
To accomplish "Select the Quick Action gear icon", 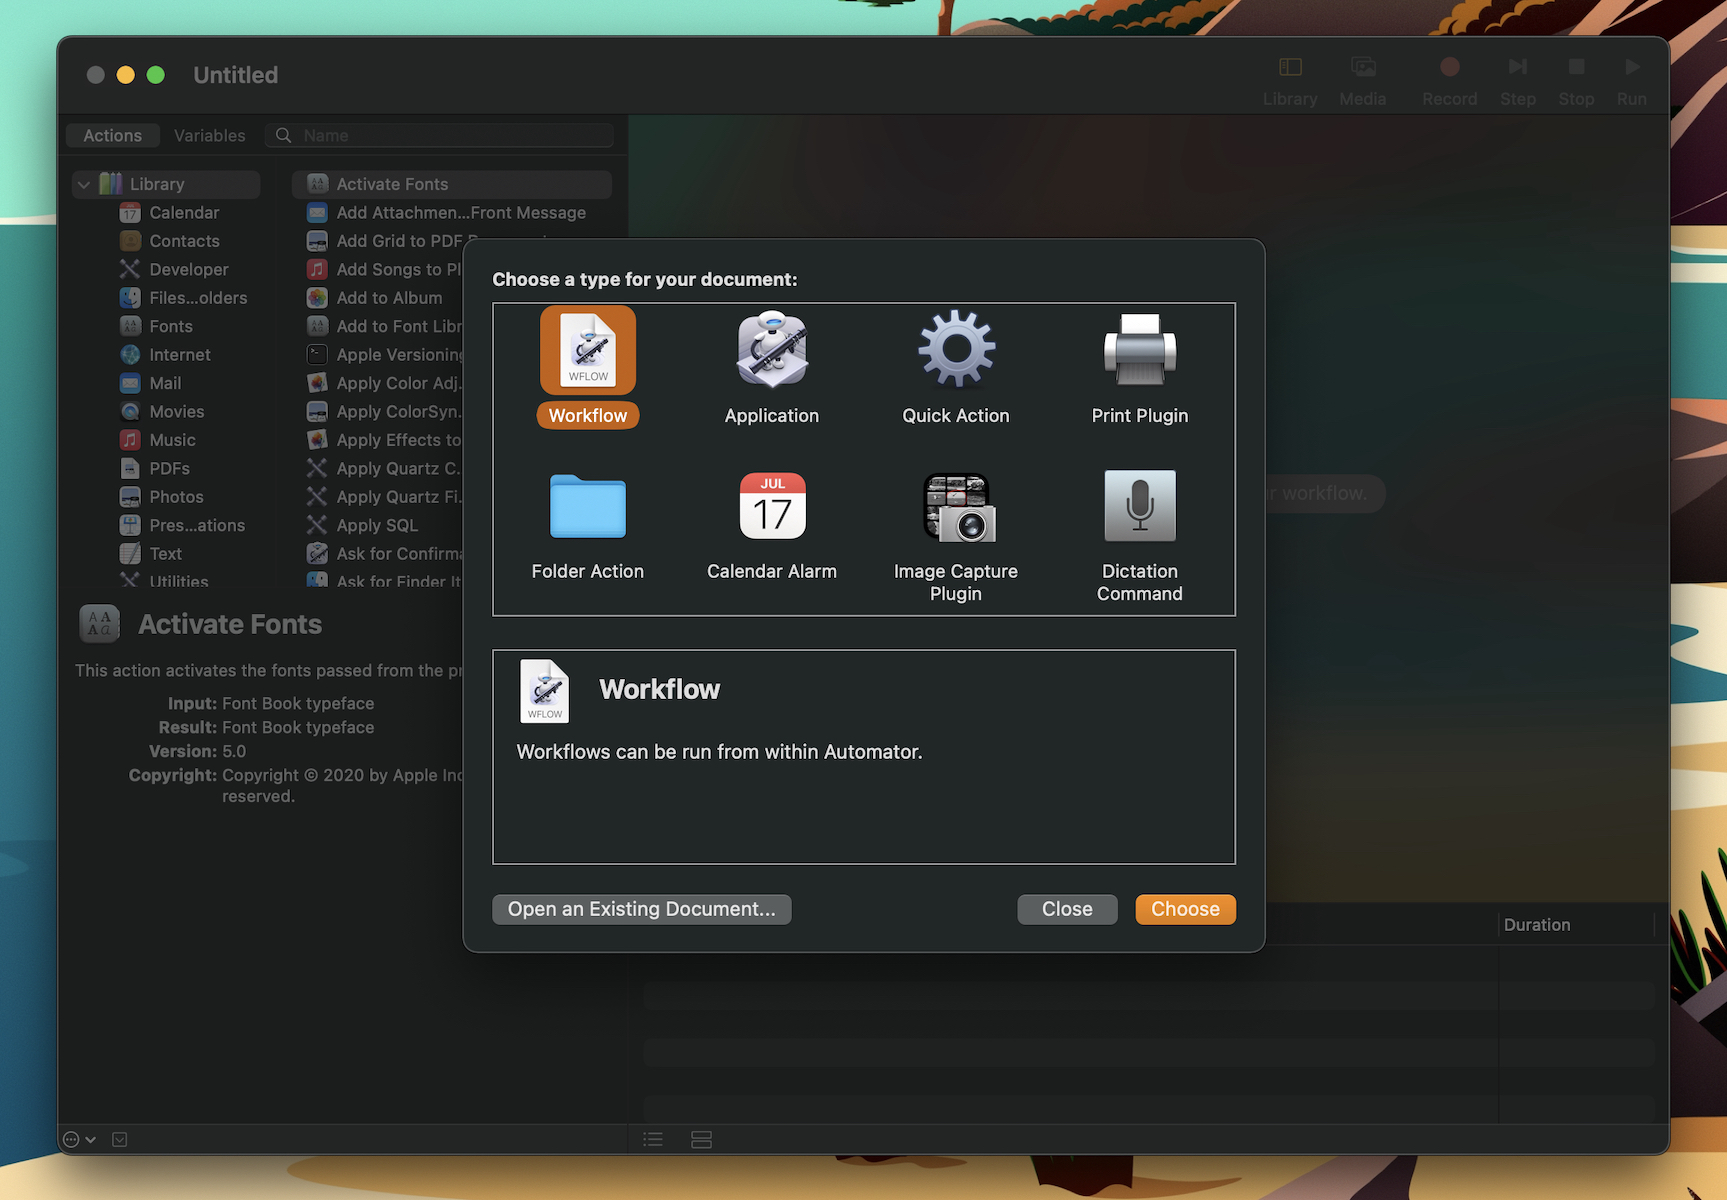I will (955, 350).
